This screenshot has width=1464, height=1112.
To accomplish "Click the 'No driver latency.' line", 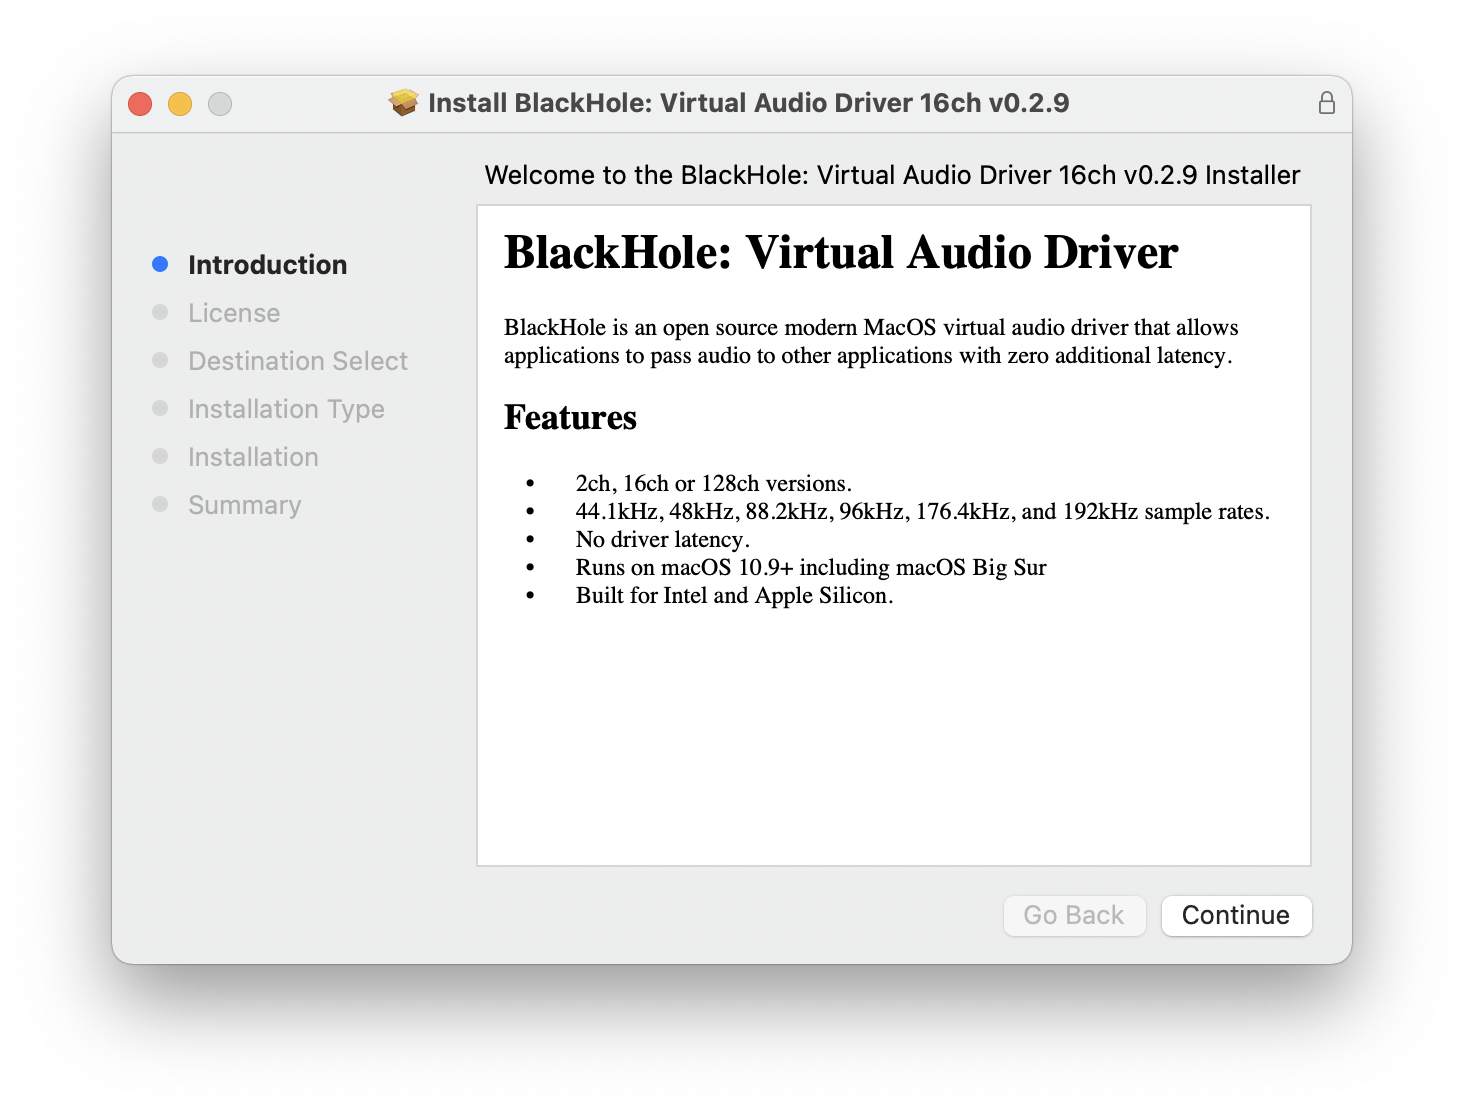I will pyautogui.click(x=663, y=540).
